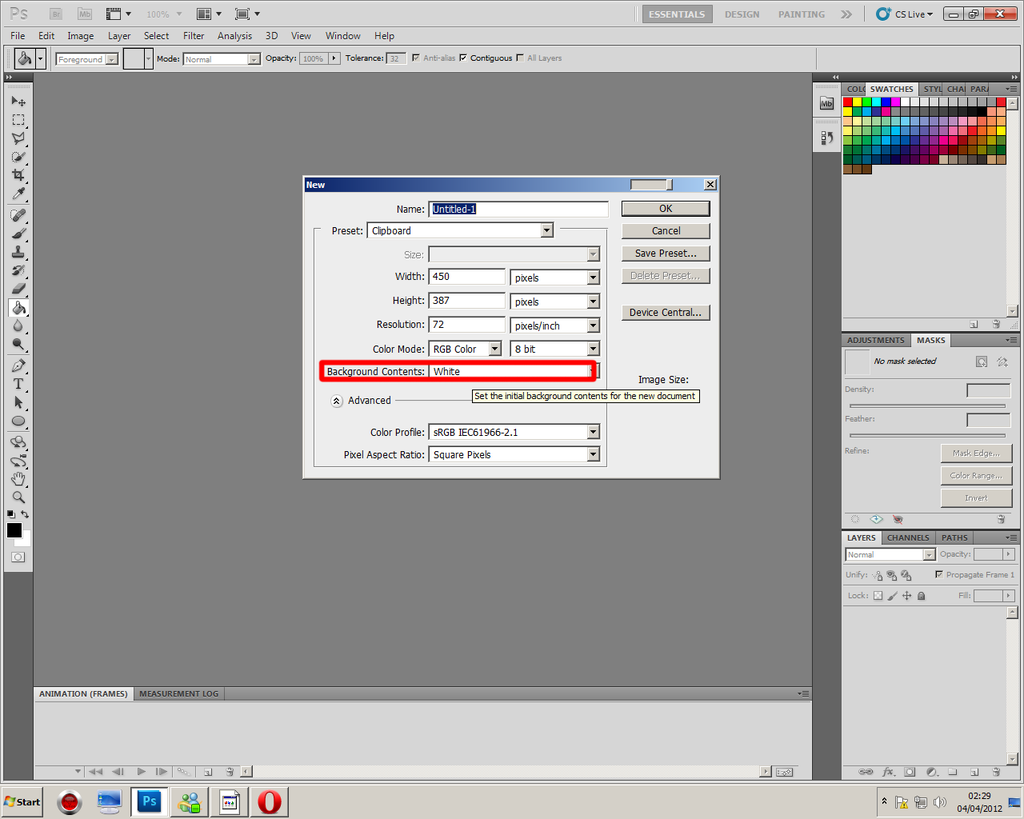Select the Horizontal Type tool
The width and height of the screenshot is (1024, 819).
pos(18,381)
